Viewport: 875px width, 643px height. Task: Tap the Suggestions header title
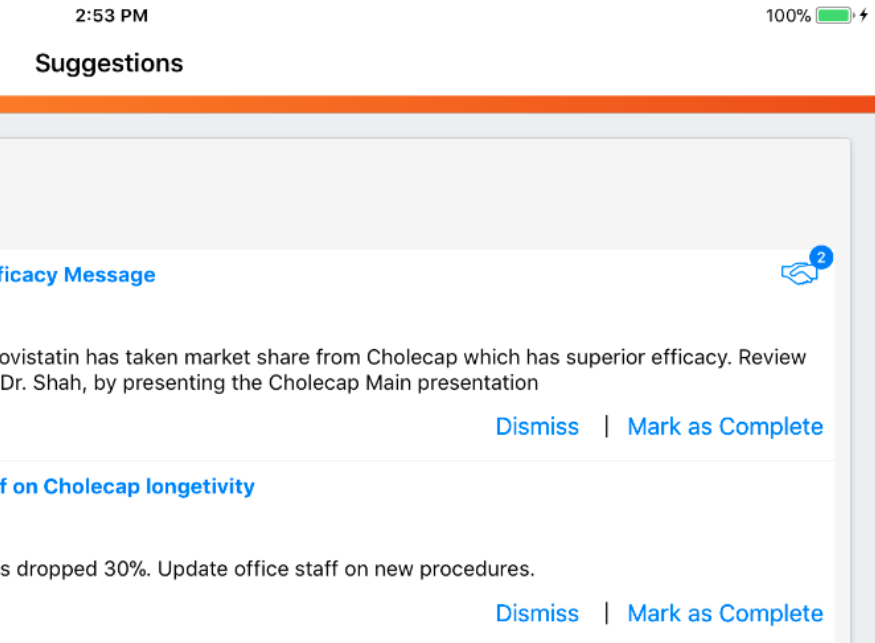click(109, 63)
